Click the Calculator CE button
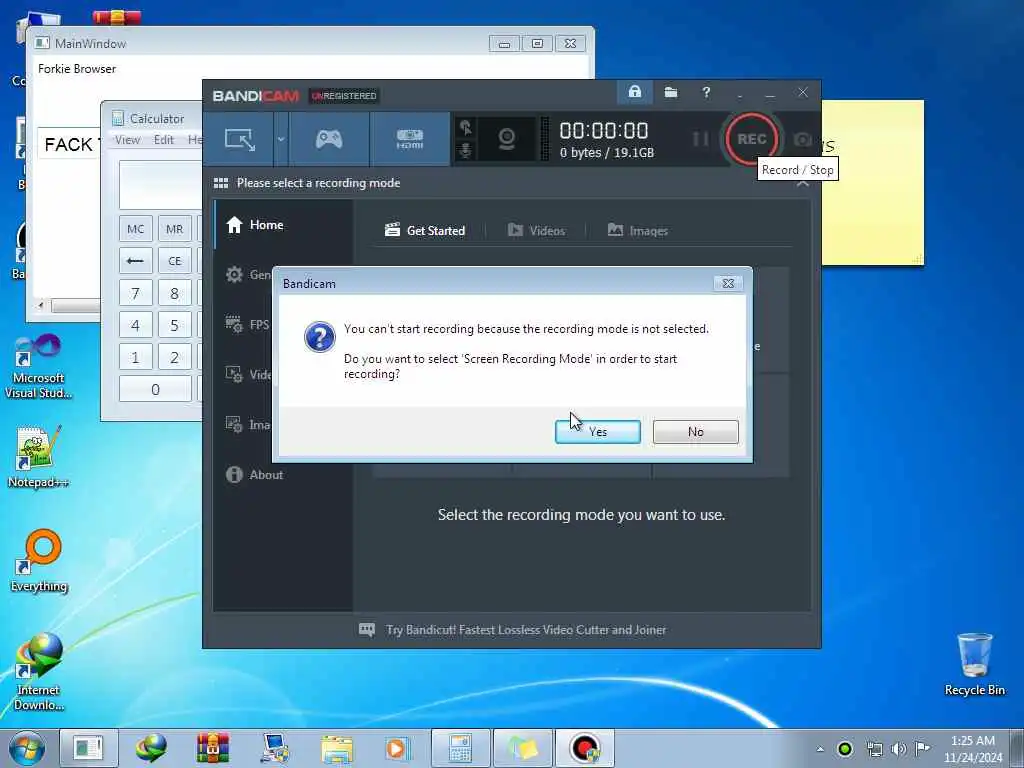The width and height of the screenshot is (1024, 768). 174,261
